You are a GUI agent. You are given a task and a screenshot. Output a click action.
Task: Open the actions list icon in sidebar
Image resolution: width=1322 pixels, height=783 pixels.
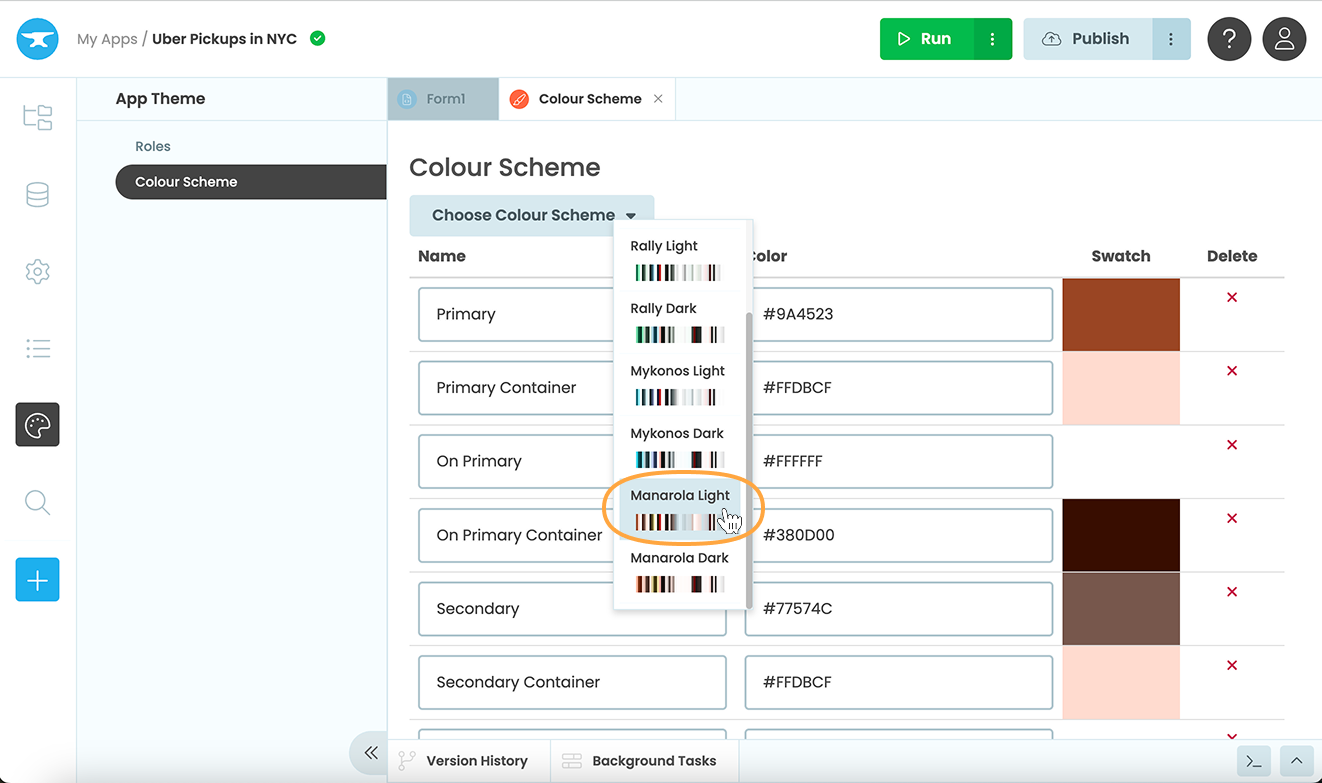click(x=37, y=348)
